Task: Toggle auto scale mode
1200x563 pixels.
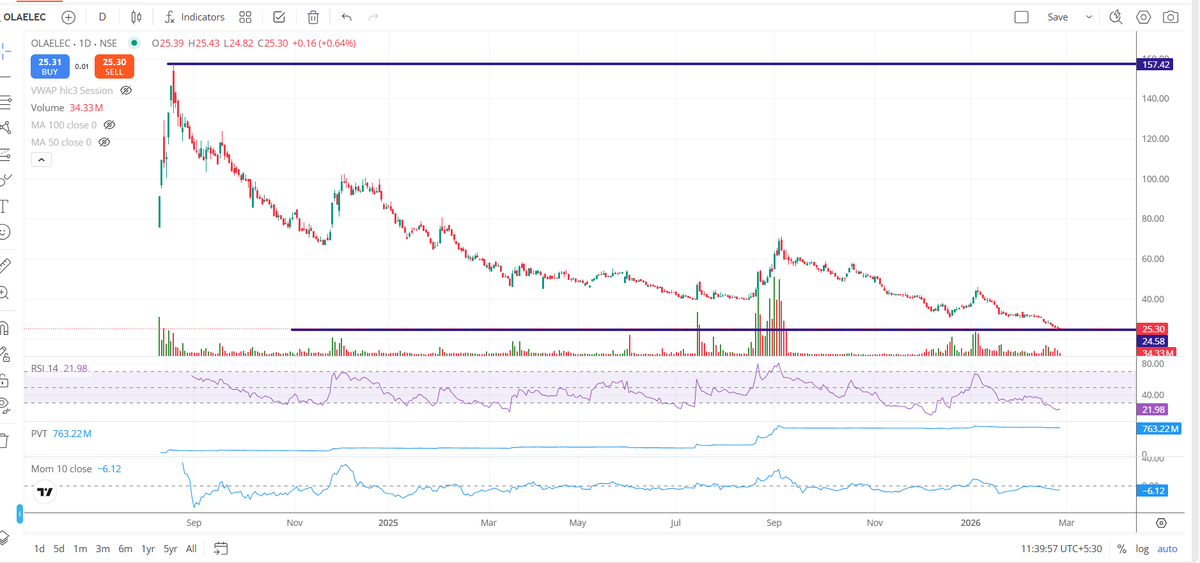Action: pos(1167,549)
